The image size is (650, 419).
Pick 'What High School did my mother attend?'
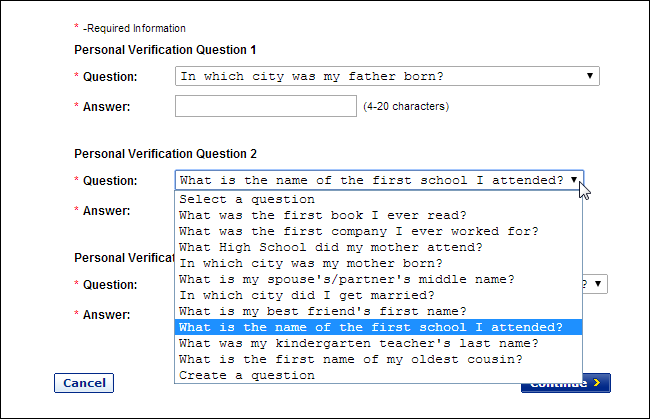[x=330, y=247]
